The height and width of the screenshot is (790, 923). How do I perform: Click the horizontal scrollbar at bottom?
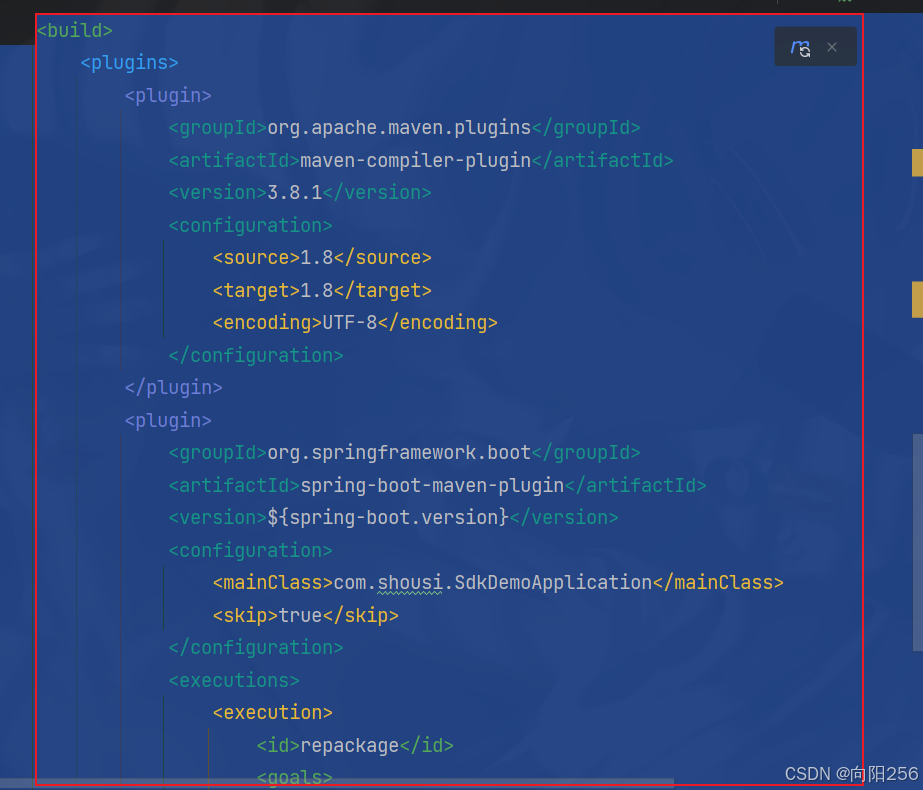(x=337, y=784)
